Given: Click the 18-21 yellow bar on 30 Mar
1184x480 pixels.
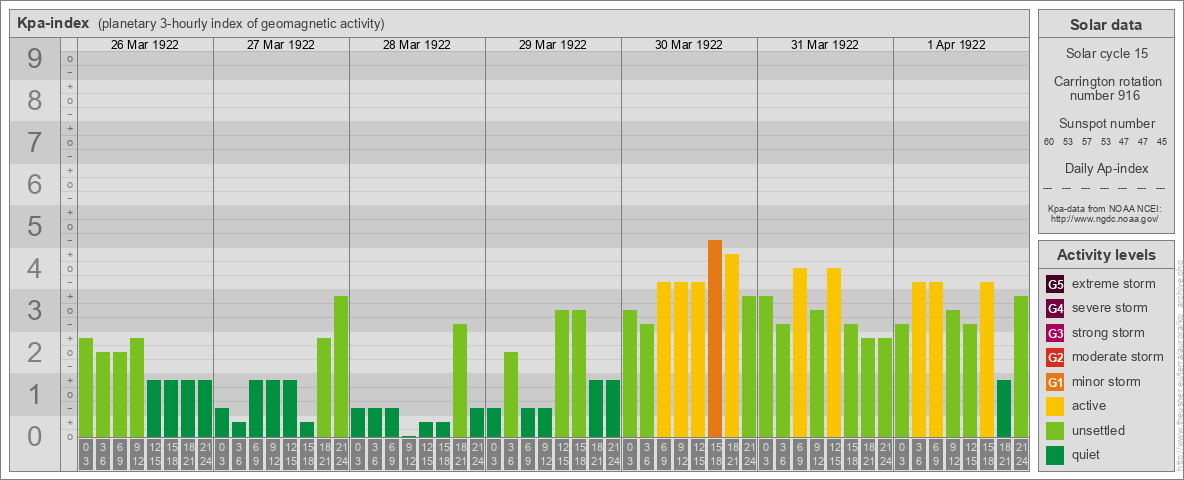Looking at the screenshot, I should (732, 346).
